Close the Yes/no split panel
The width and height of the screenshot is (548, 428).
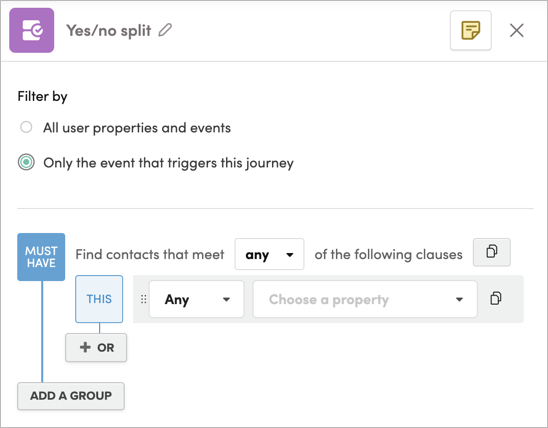(517, 30)
